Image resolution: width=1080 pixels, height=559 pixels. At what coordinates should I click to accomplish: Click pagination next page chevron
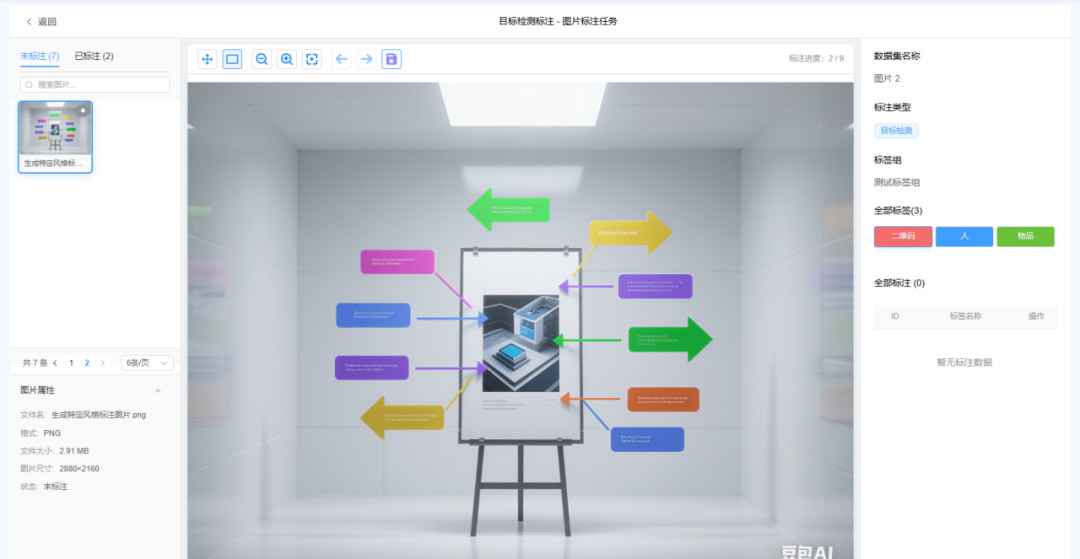point(103,363)
